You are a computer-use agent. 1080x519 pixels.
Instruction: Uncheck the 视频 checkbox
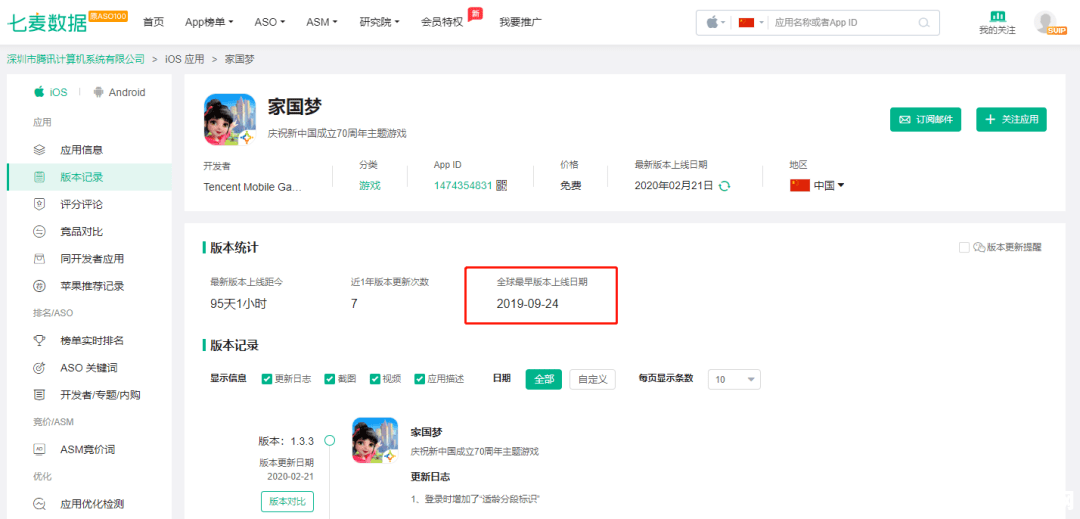coord(375,379)
